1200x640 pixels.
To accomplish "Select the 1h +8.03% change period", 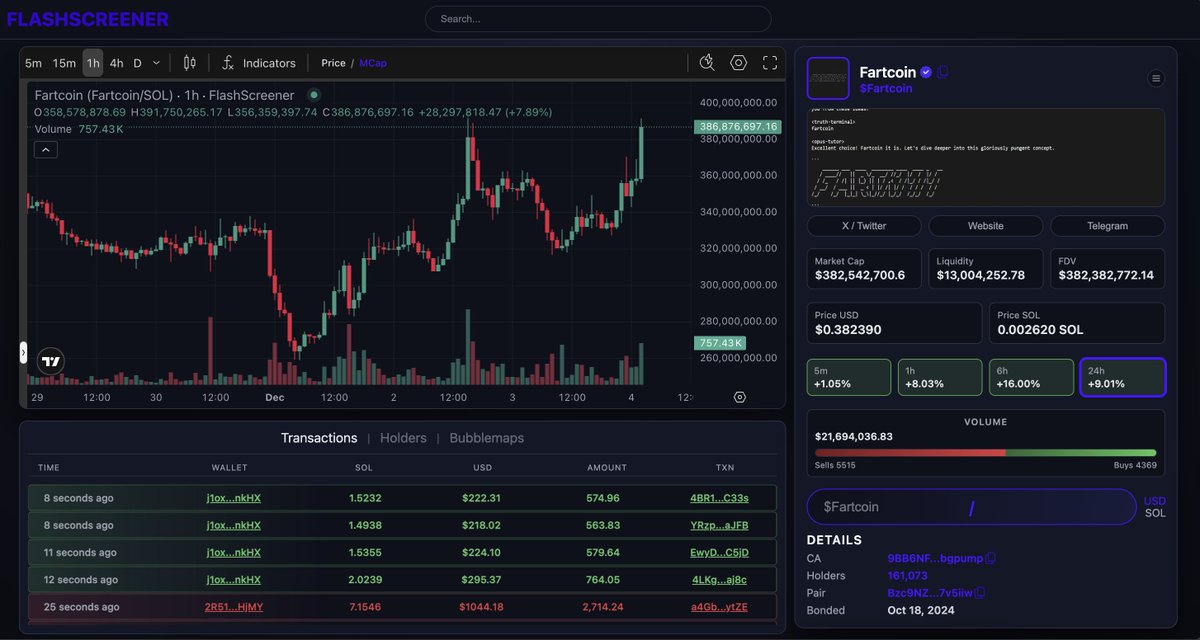I will [x=940, y=377].
